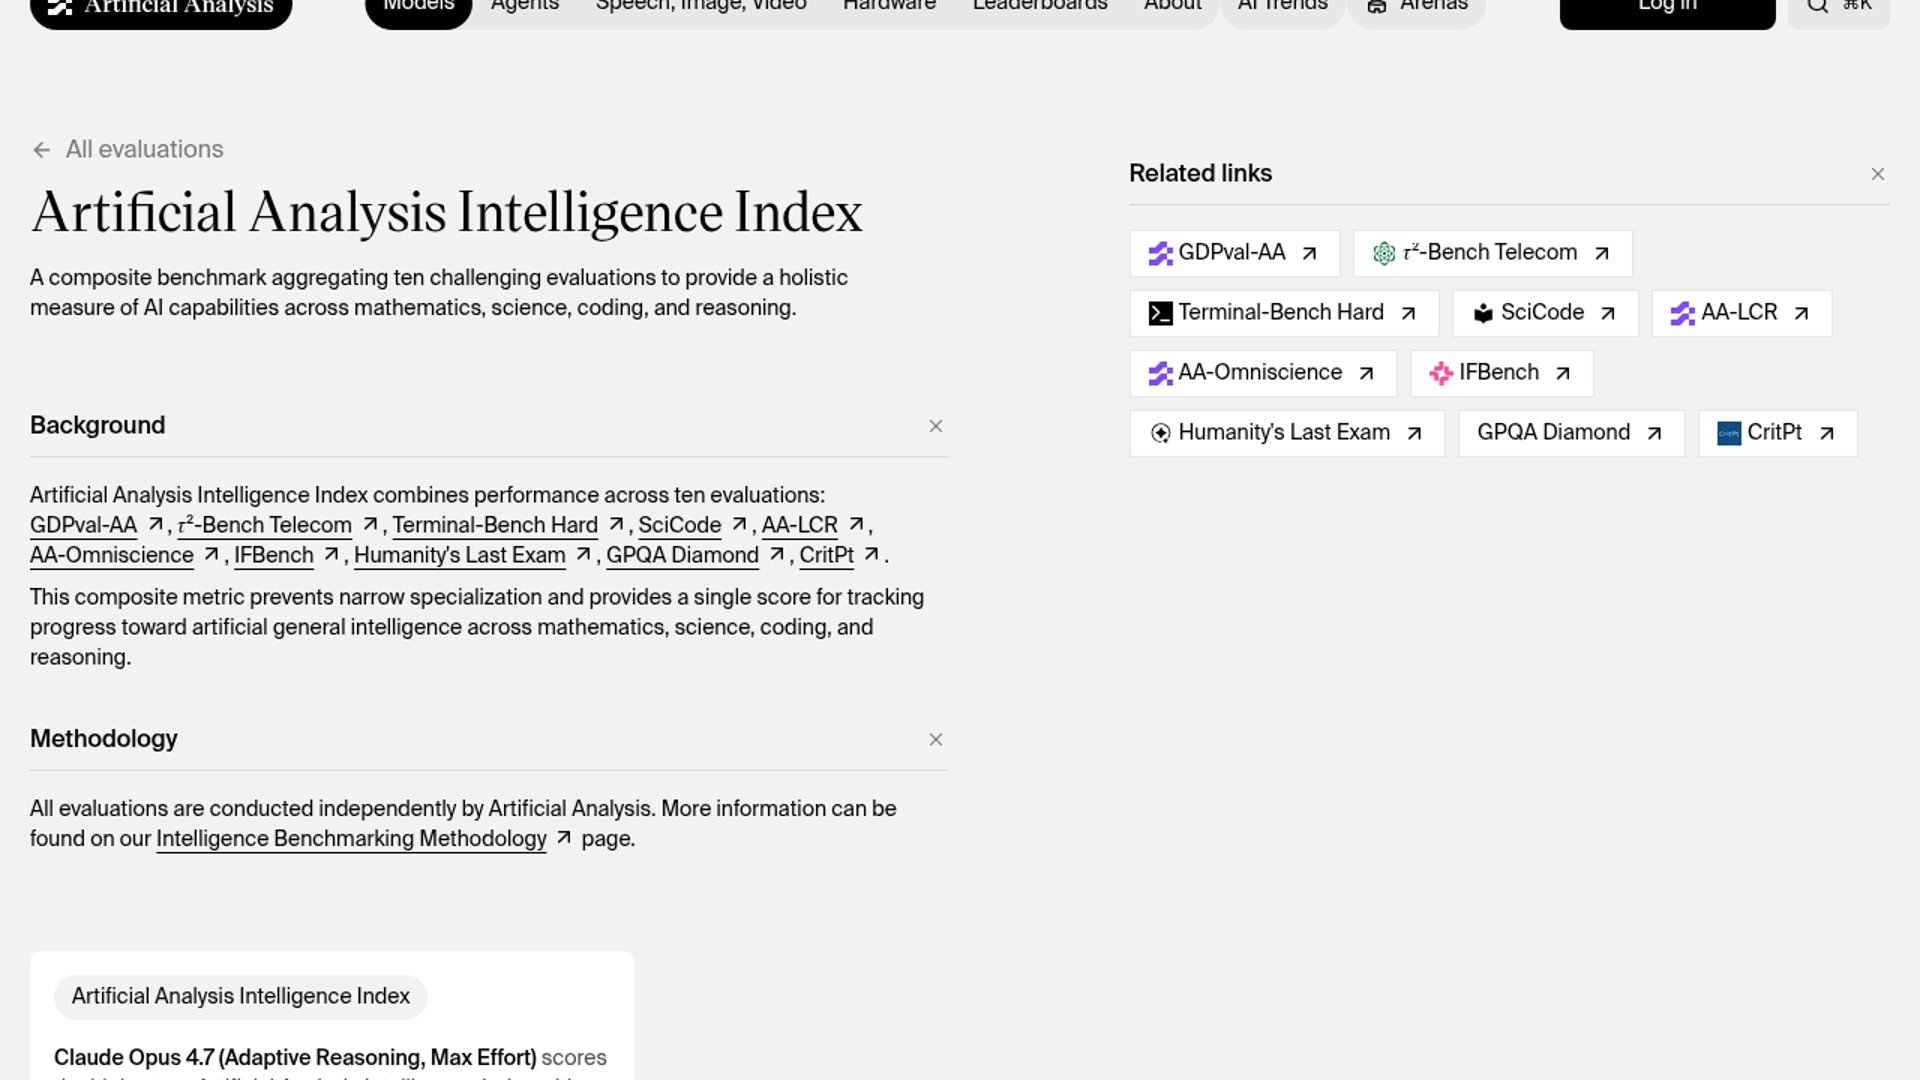Click the τ²-Bench Telecom green logo icon
1920x1080 pixels.
pos(1383,253)
